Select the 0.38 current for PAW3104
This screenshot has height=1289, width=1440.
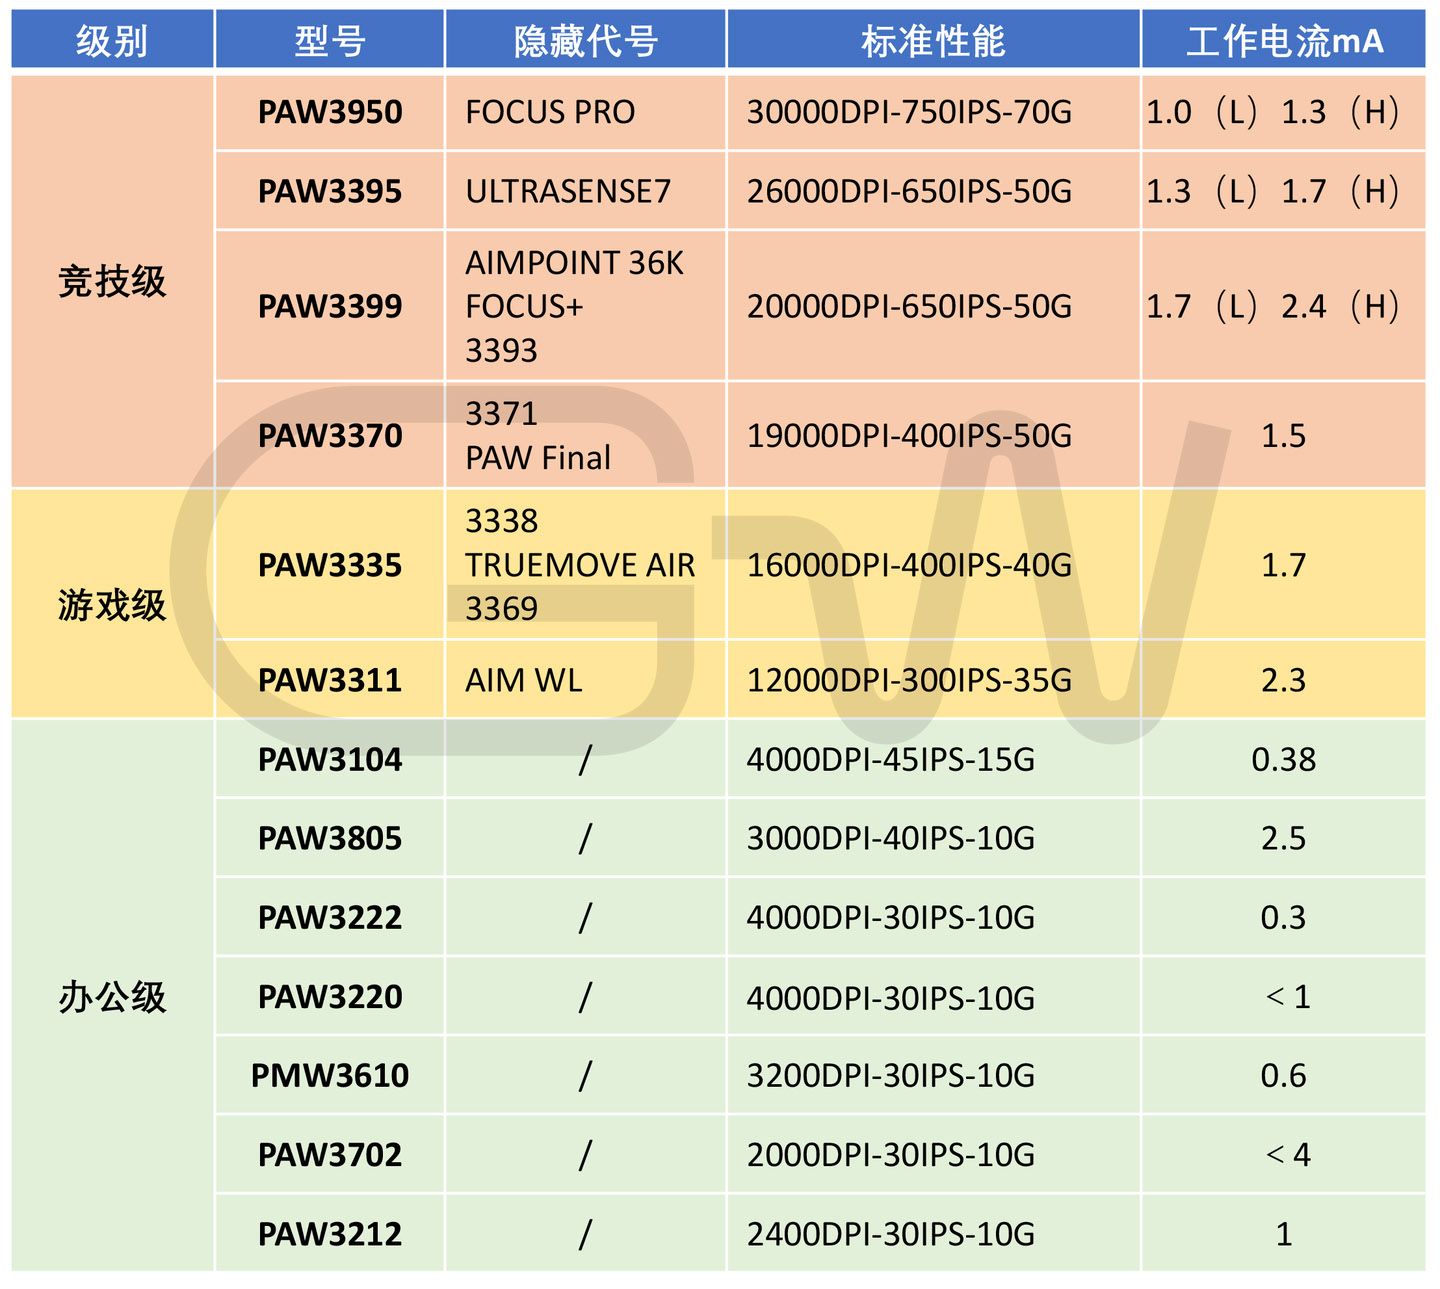point(1284,759)
